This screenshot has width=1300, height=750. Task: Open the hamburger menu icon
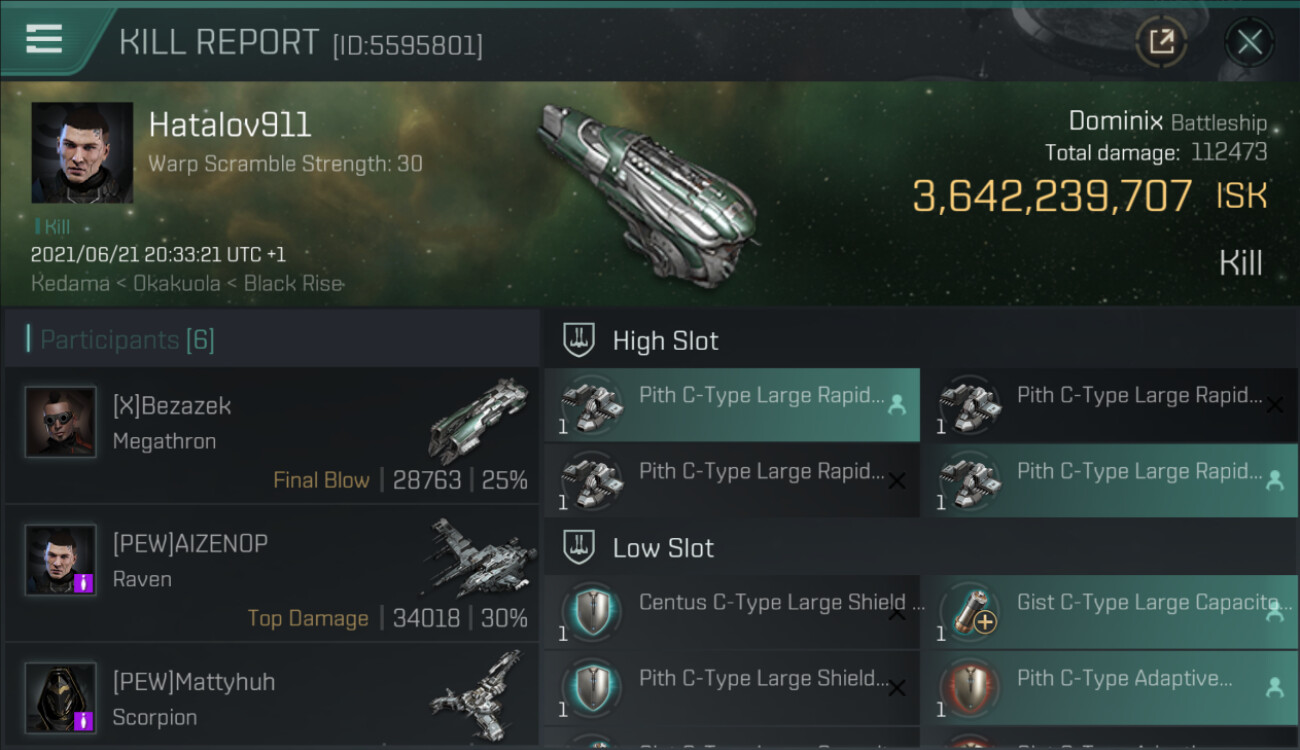pos(44,39)
